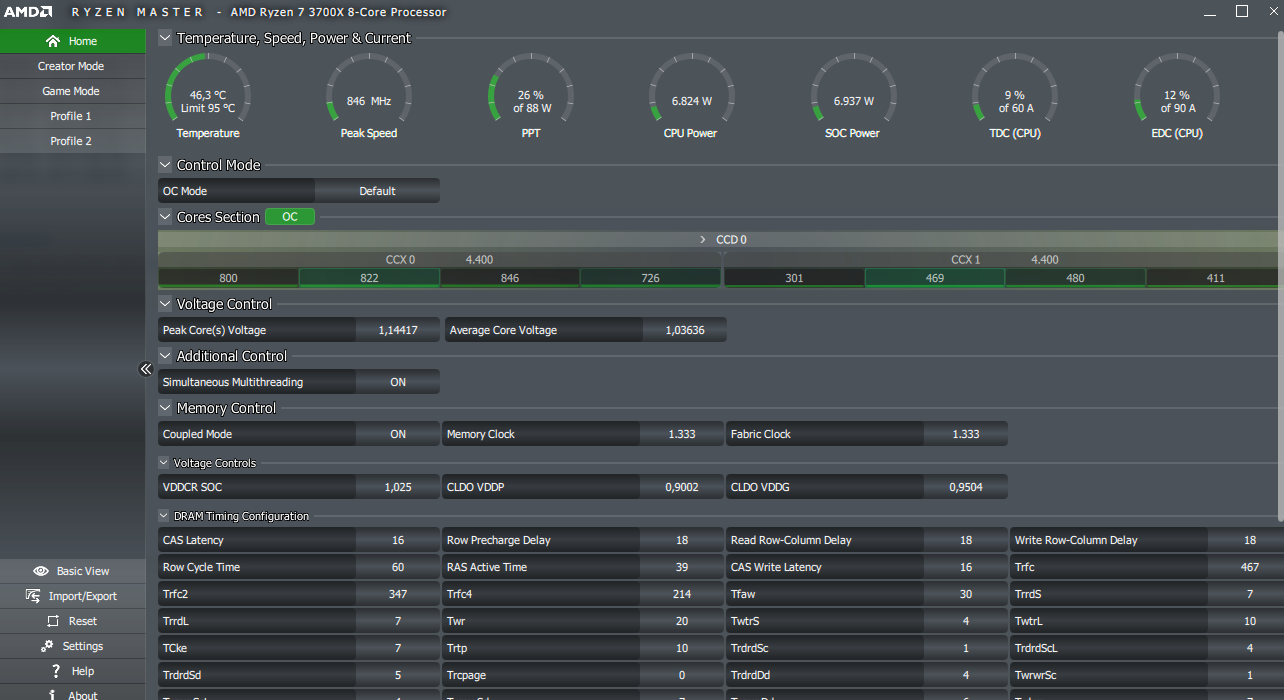Screen dimensions: 1284x700
Task: Open Profile 1
Action: [x=73, y=116]
